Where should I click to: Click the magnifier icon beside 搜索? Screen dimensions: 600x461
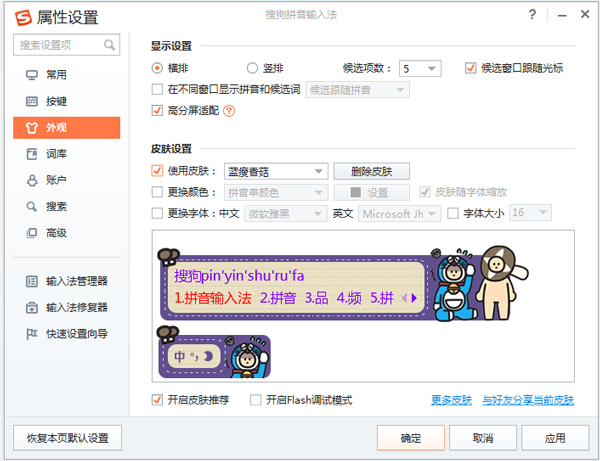[32, 207]
